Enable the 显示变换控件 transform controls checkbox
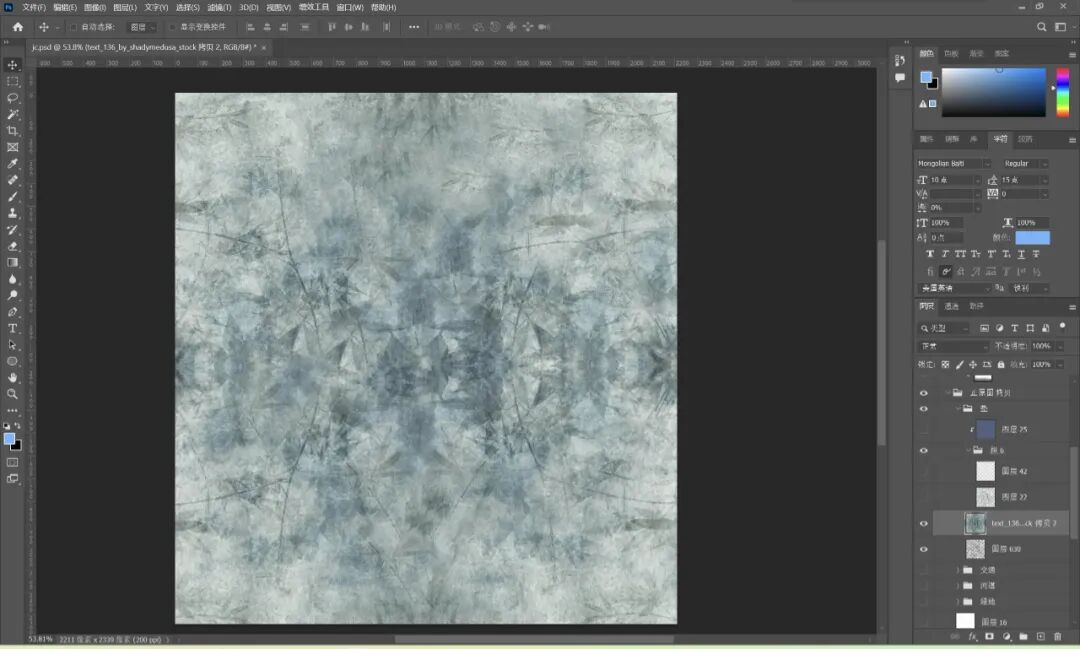 172,27
